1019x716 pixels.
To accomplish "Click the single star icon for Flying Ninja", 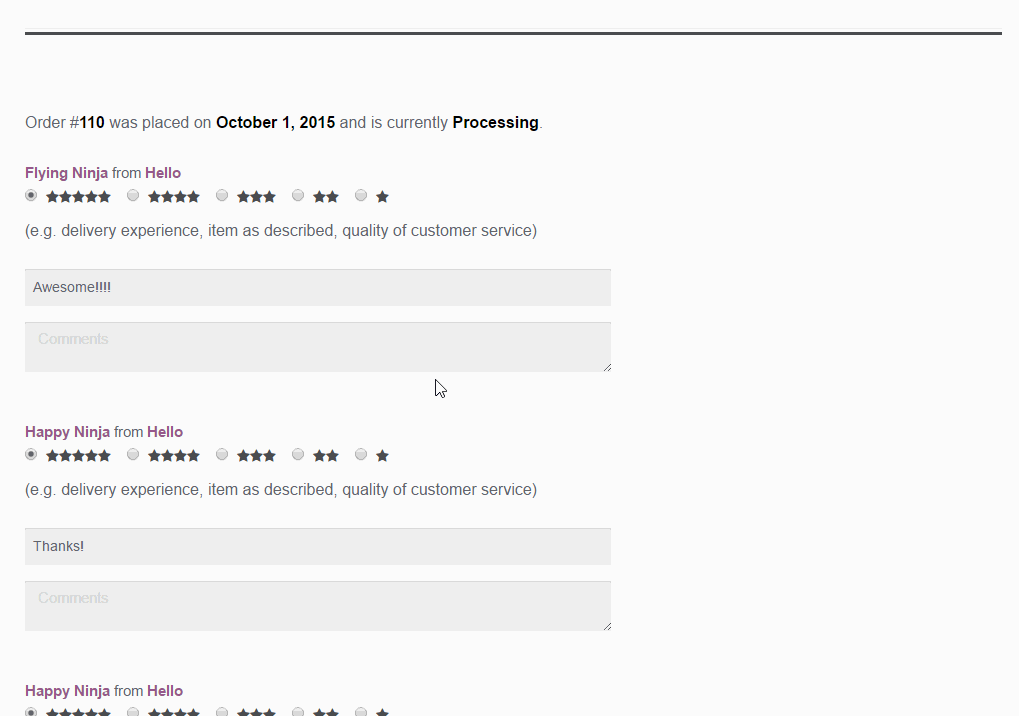I will pyautogui.click(x=382, y=197).
